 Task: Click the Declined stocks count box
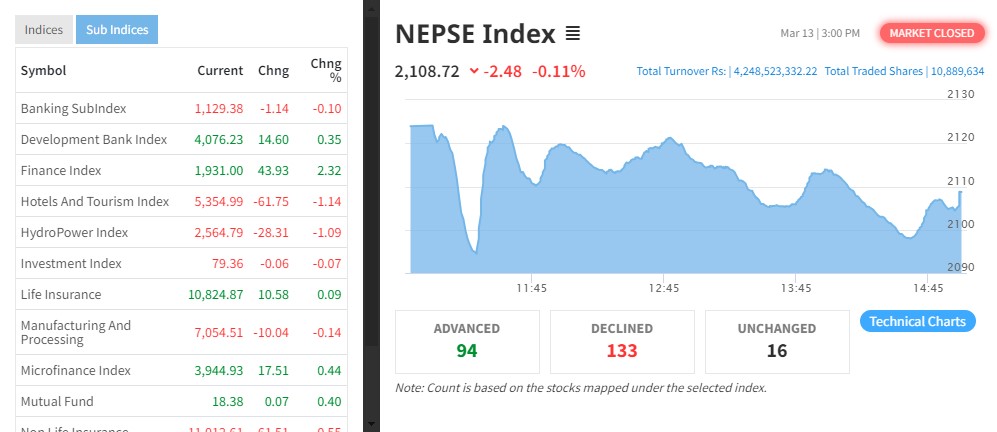click(x=622, y=340)
